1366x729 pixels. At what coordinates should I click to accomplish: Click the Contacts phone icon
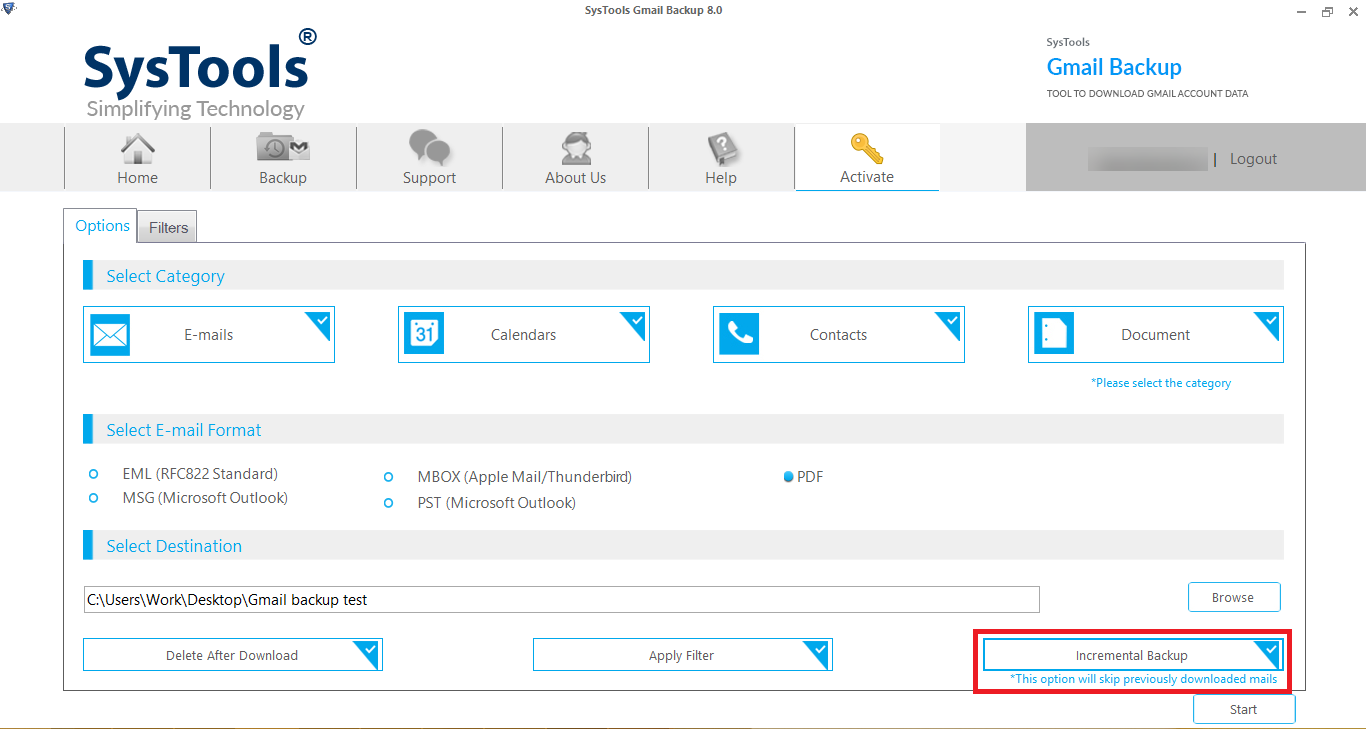[739, 335]
